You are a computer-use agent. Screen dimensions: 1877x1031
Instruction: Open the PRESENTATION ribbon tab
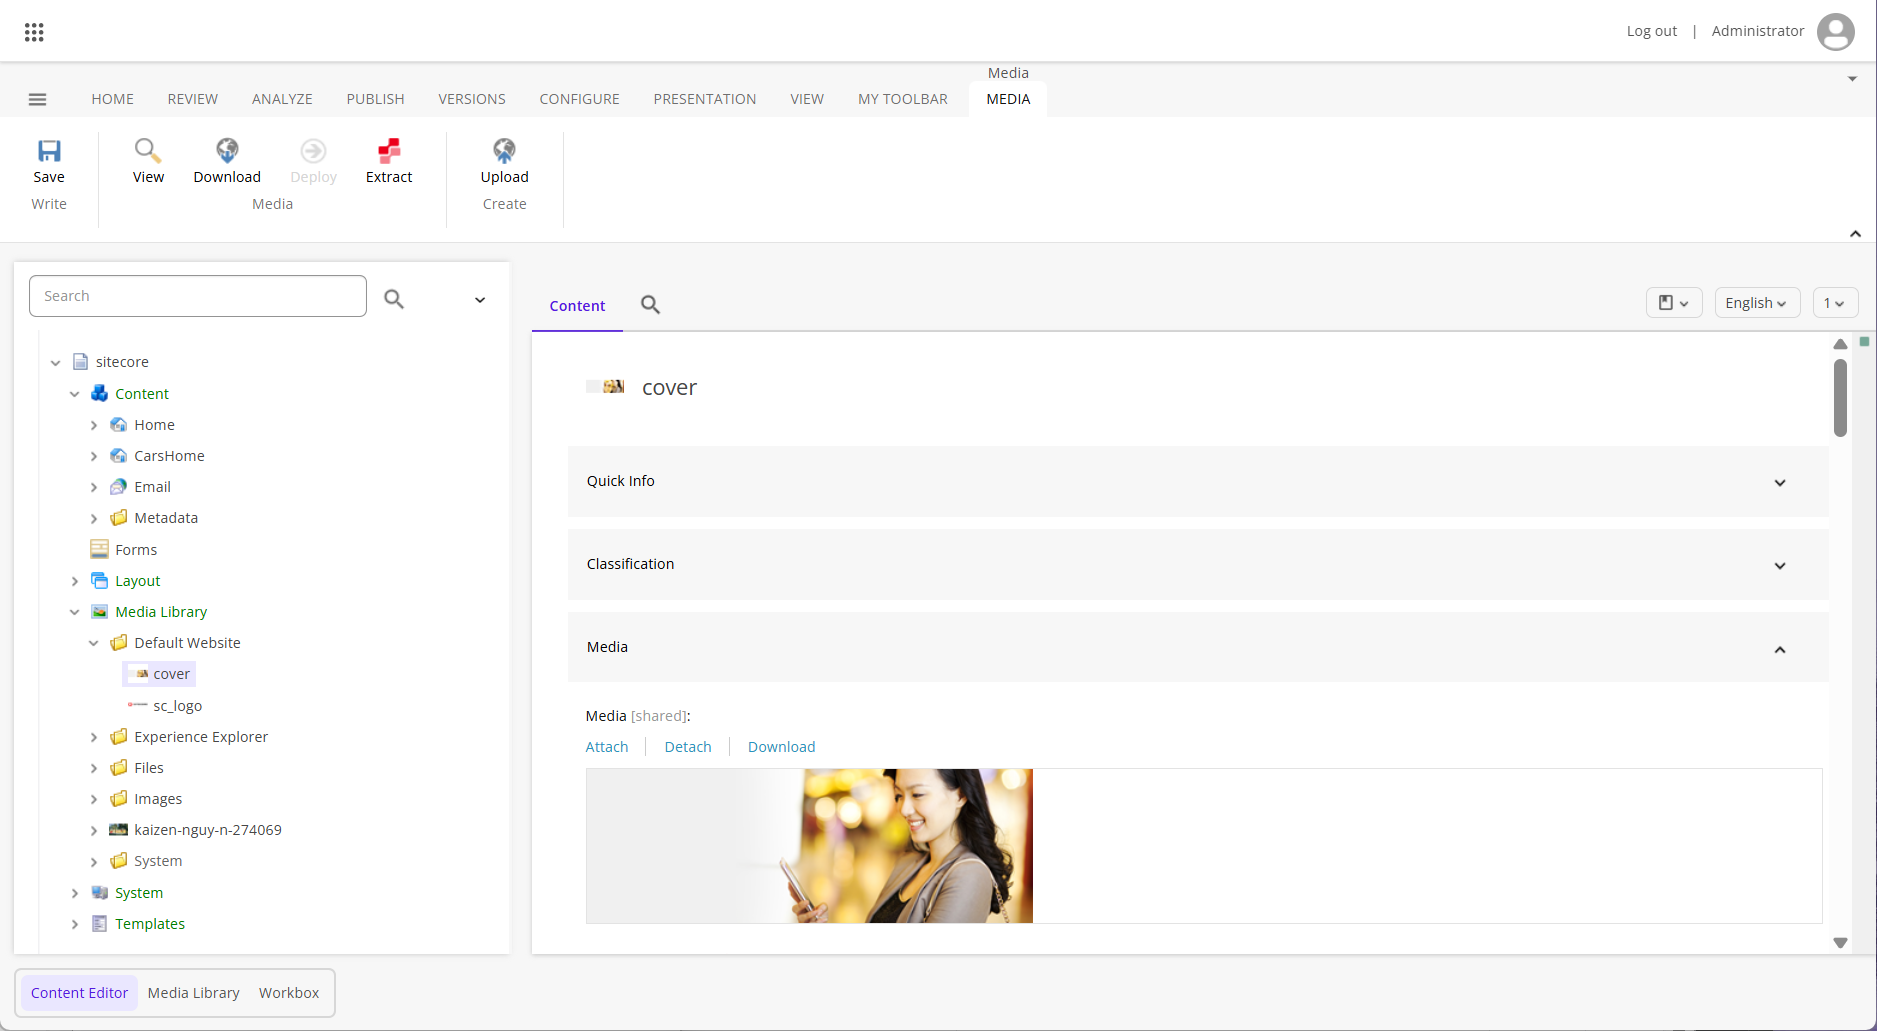pos(705,99)
